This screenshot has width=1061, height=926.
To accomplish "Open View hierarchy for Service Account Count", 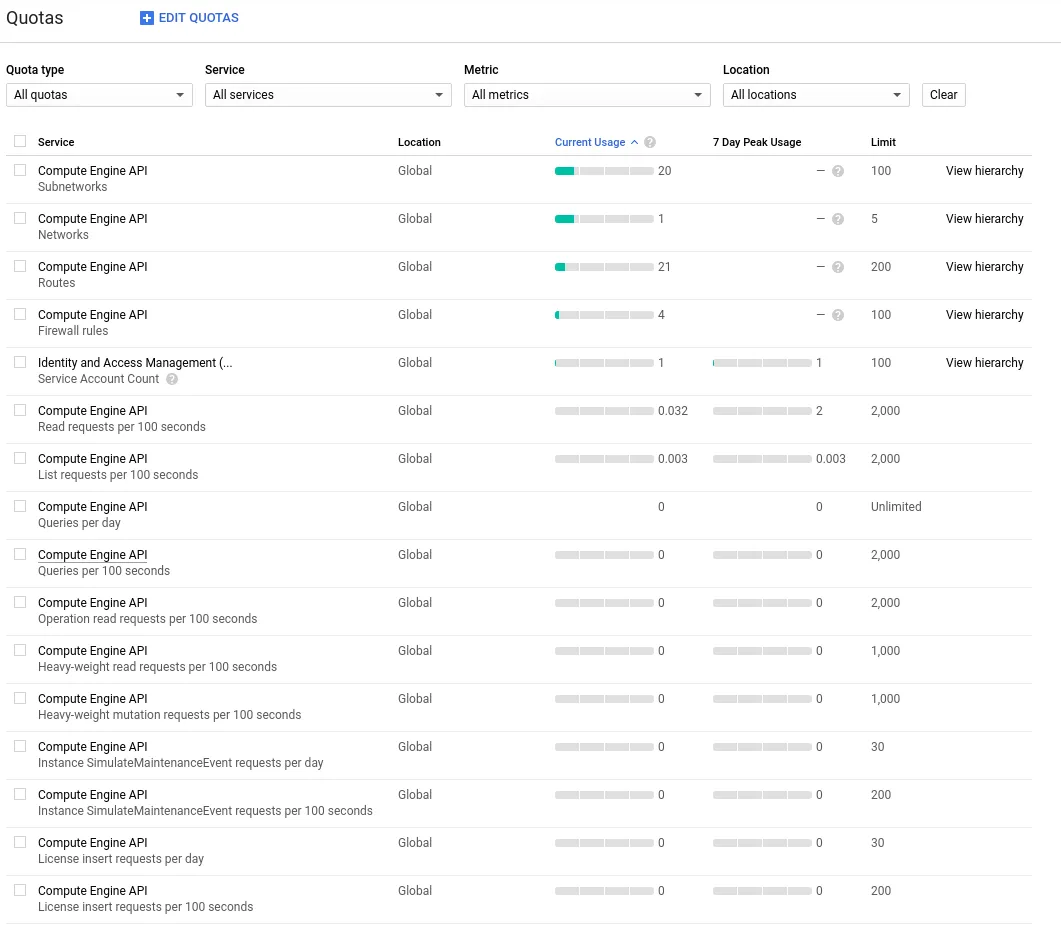I will (985, 363).
